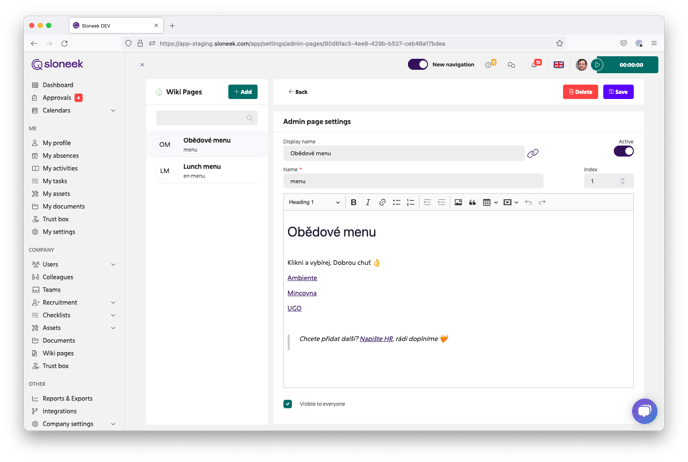
Task: Expand the Company settings menu
Action: 113,424
